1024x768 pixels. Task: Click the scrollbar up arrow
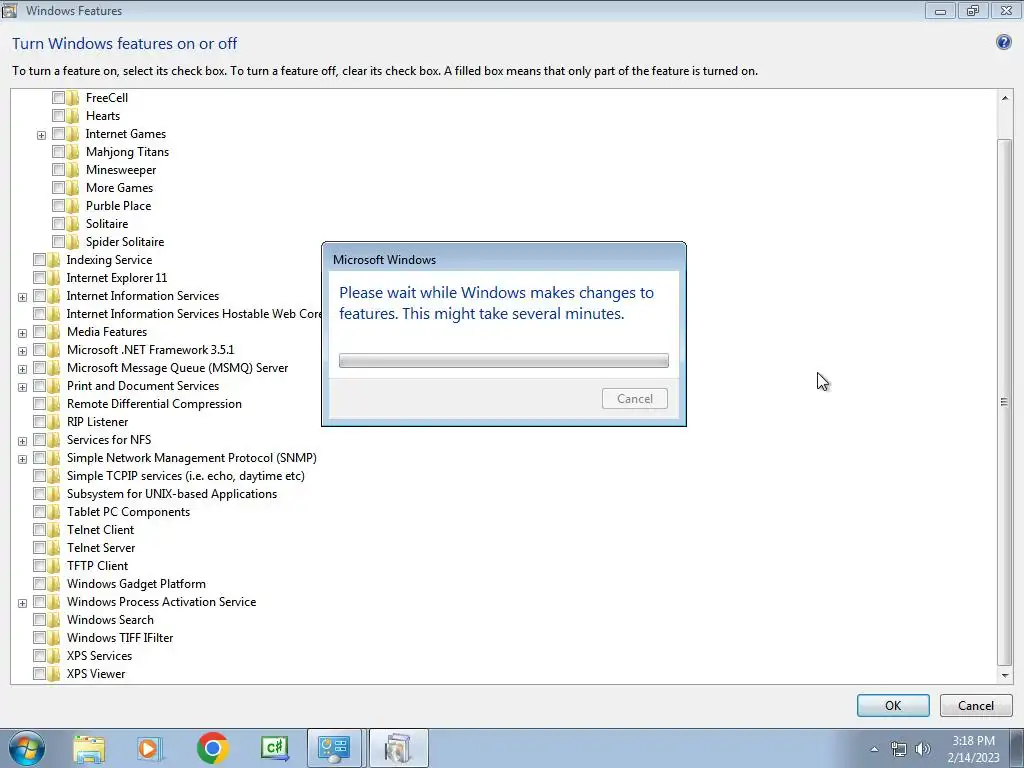(x=1004, y=98)
